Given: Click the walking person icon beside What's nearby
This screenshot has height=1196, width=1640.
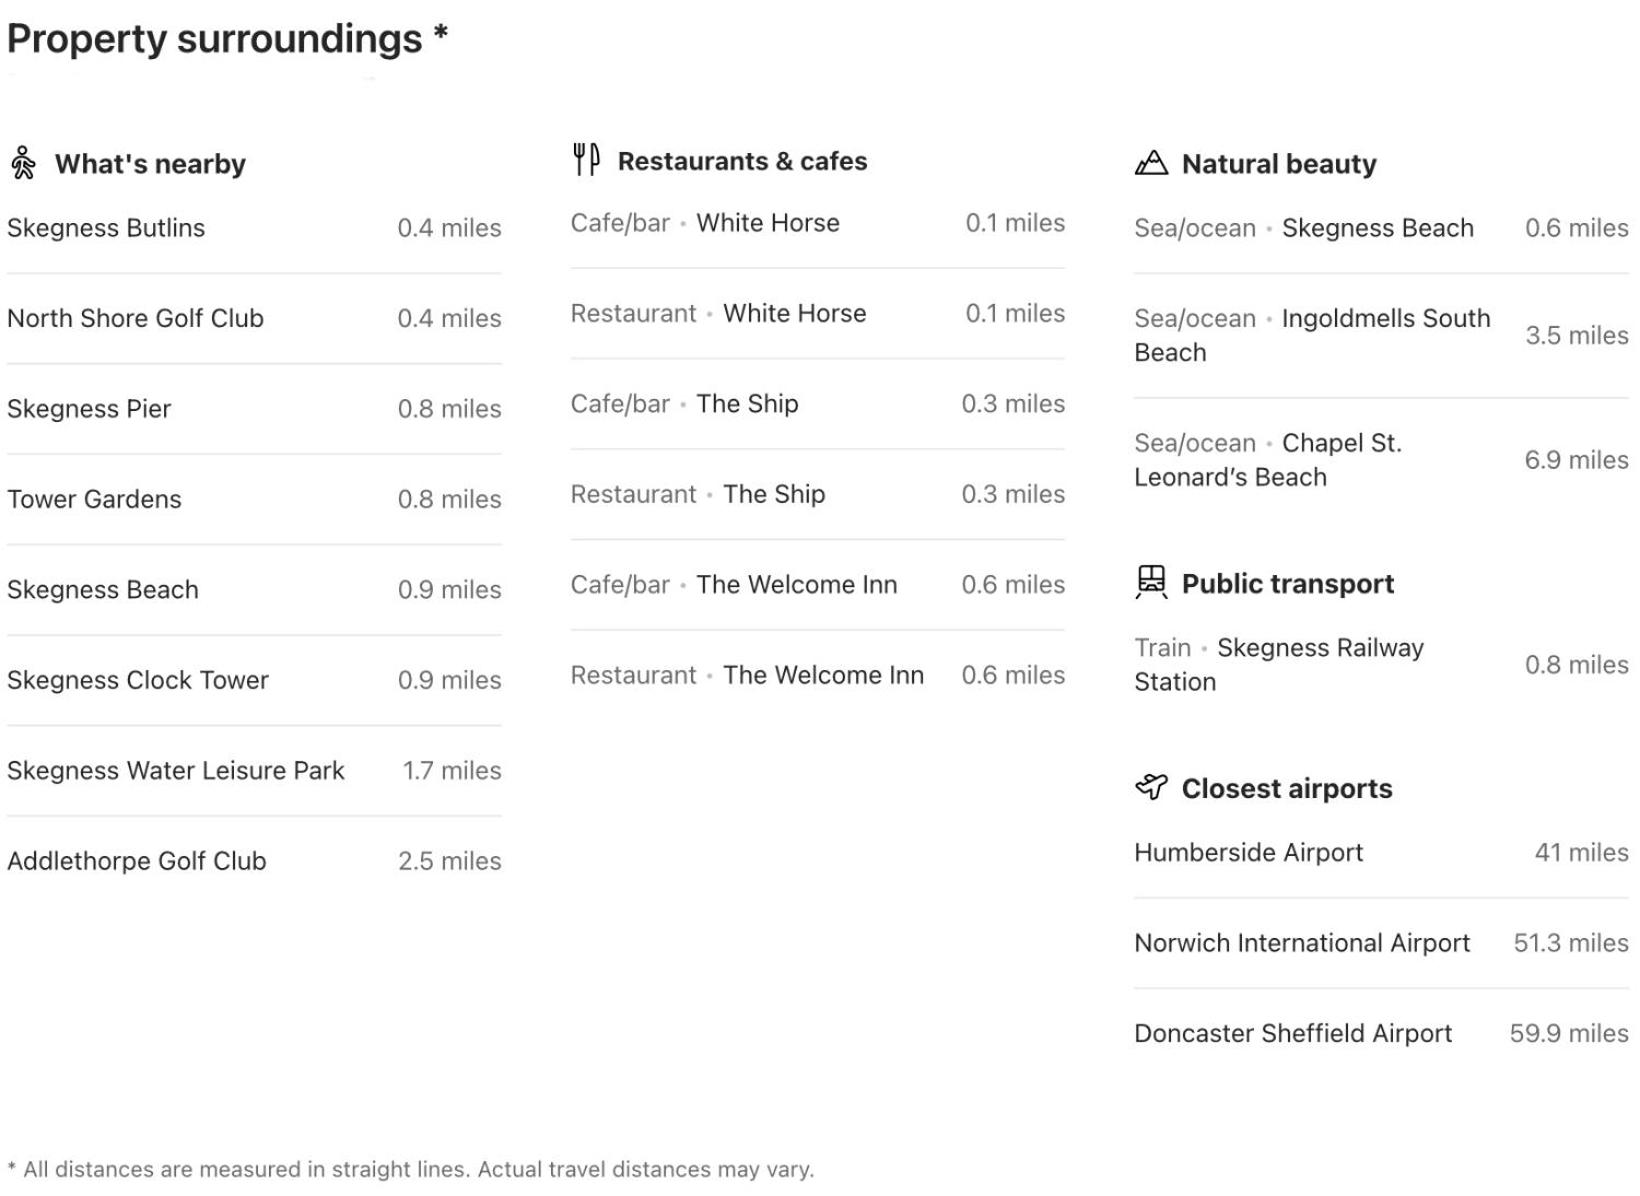Looking at the screenshot, I should tap(23, 163).
